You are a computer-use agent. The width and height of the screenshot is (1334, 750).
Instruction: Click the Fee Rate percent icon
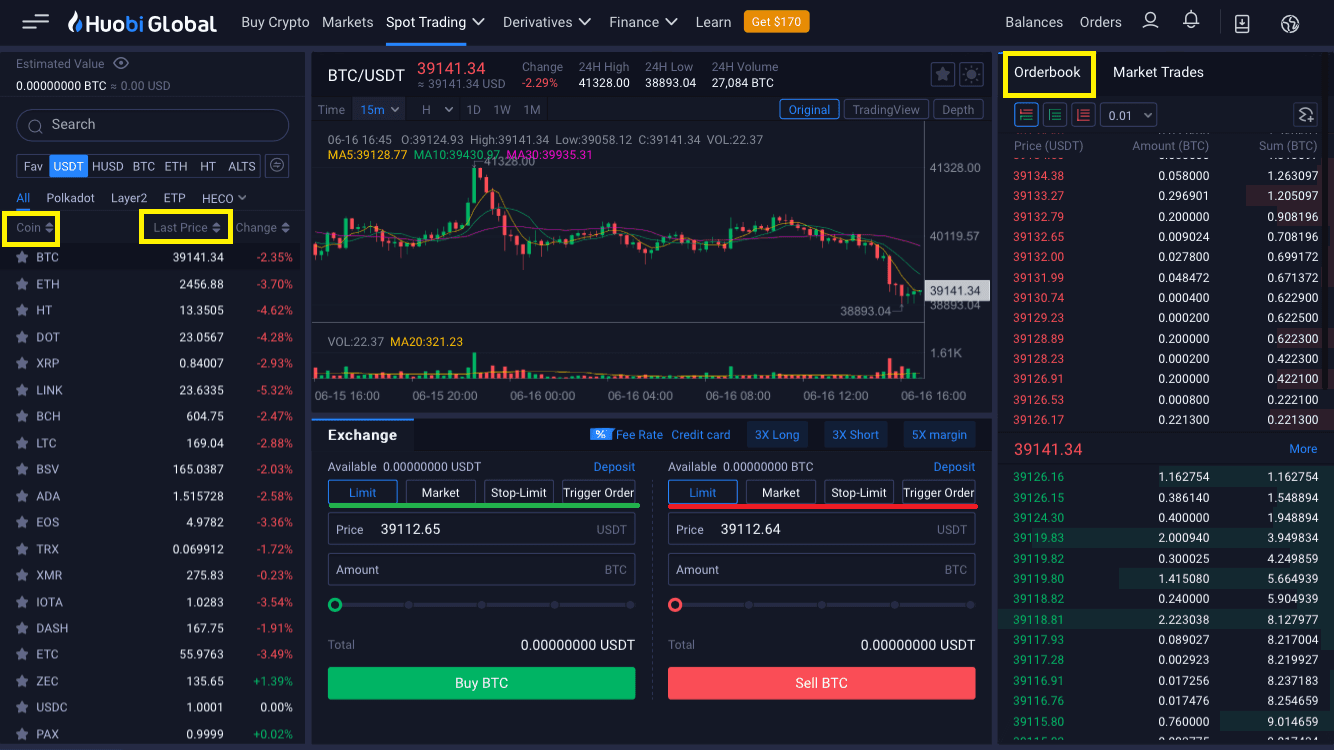601,435
